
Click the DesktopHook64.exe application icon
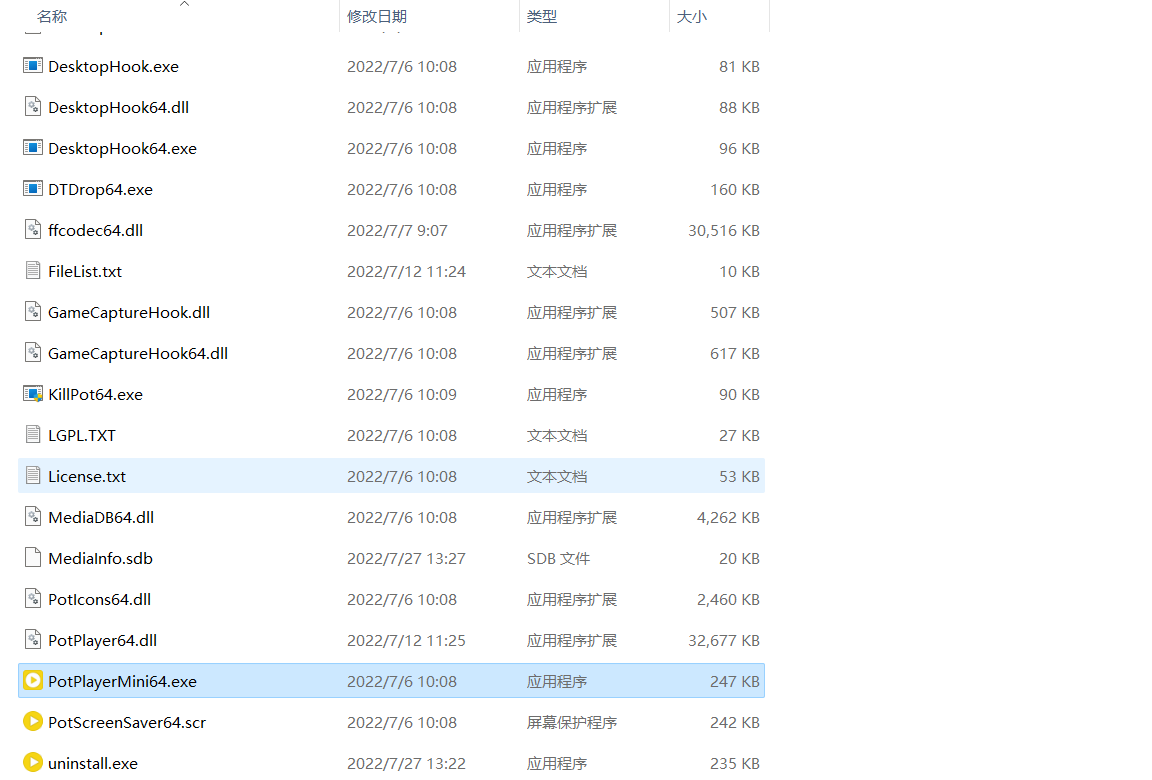32,148
